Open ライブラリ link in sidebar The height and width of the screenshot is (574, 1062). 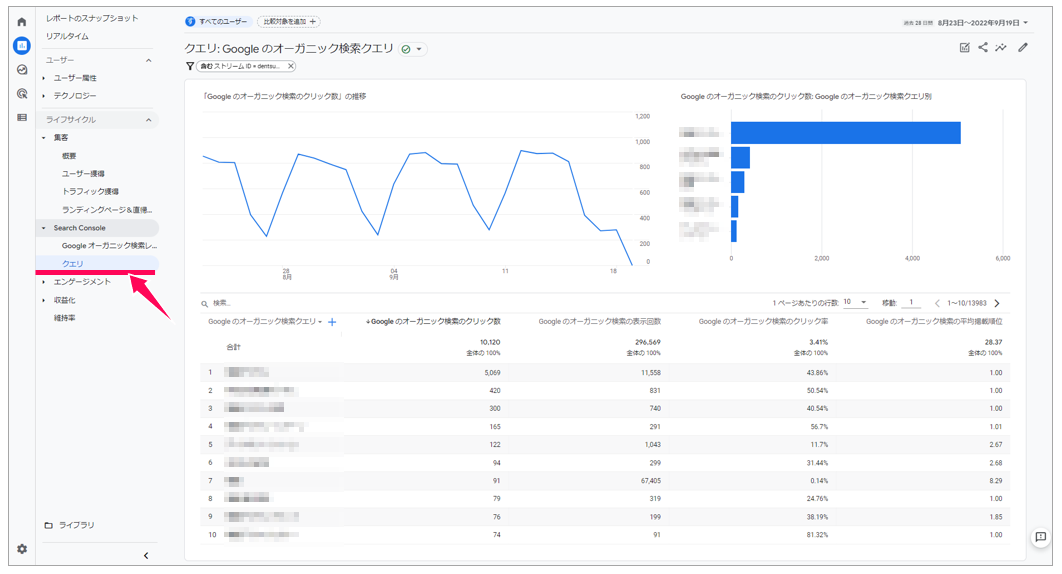pyautogui.click(x=76, y=525)
